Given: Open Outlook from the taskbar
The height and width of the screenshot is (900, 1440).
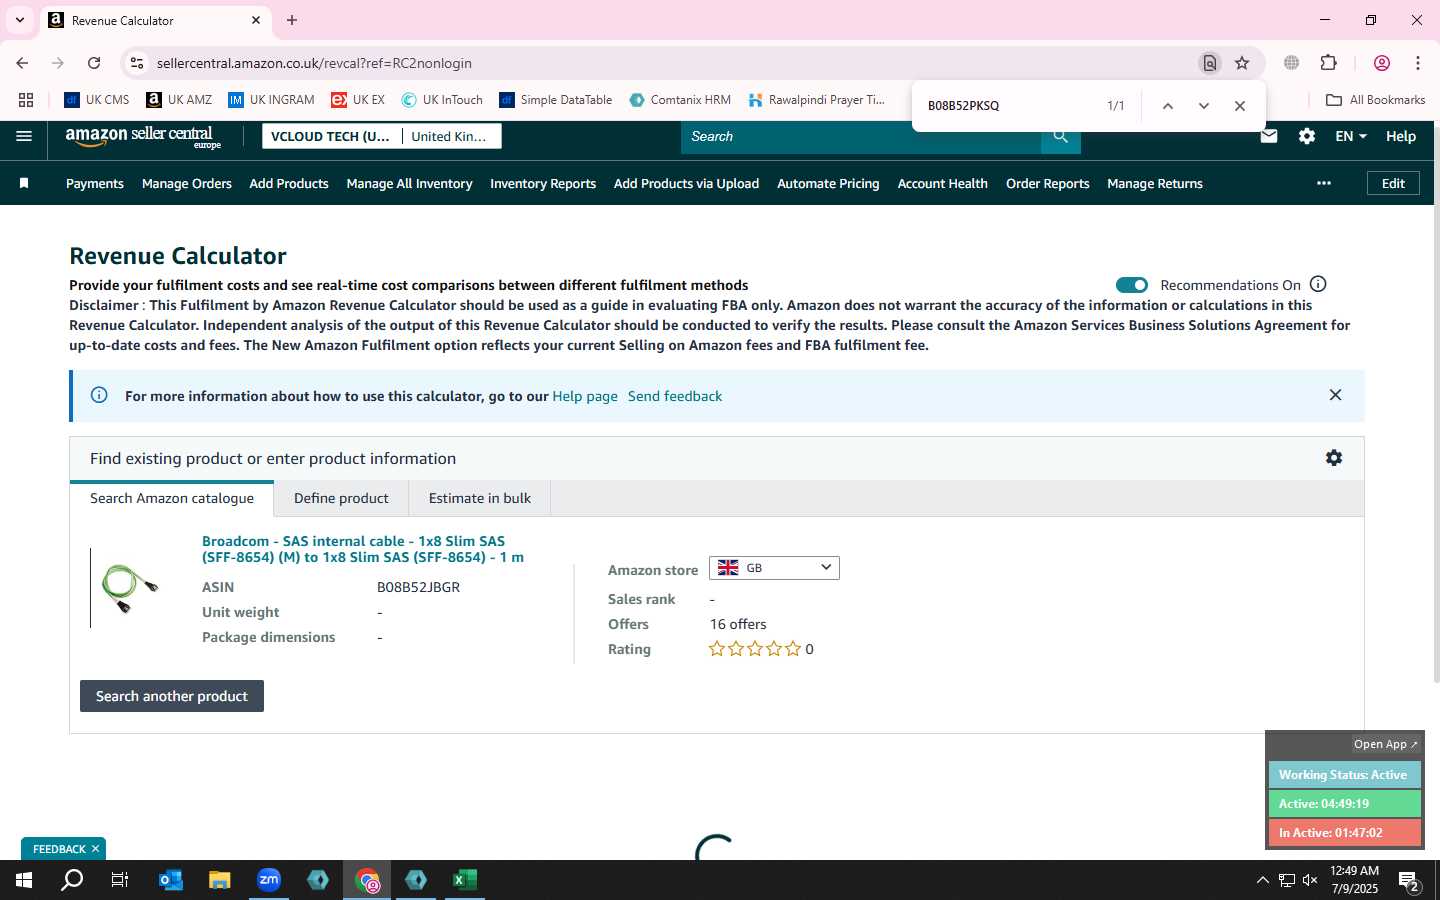Looking at the screenshot, I should click(x=171, y=880).
